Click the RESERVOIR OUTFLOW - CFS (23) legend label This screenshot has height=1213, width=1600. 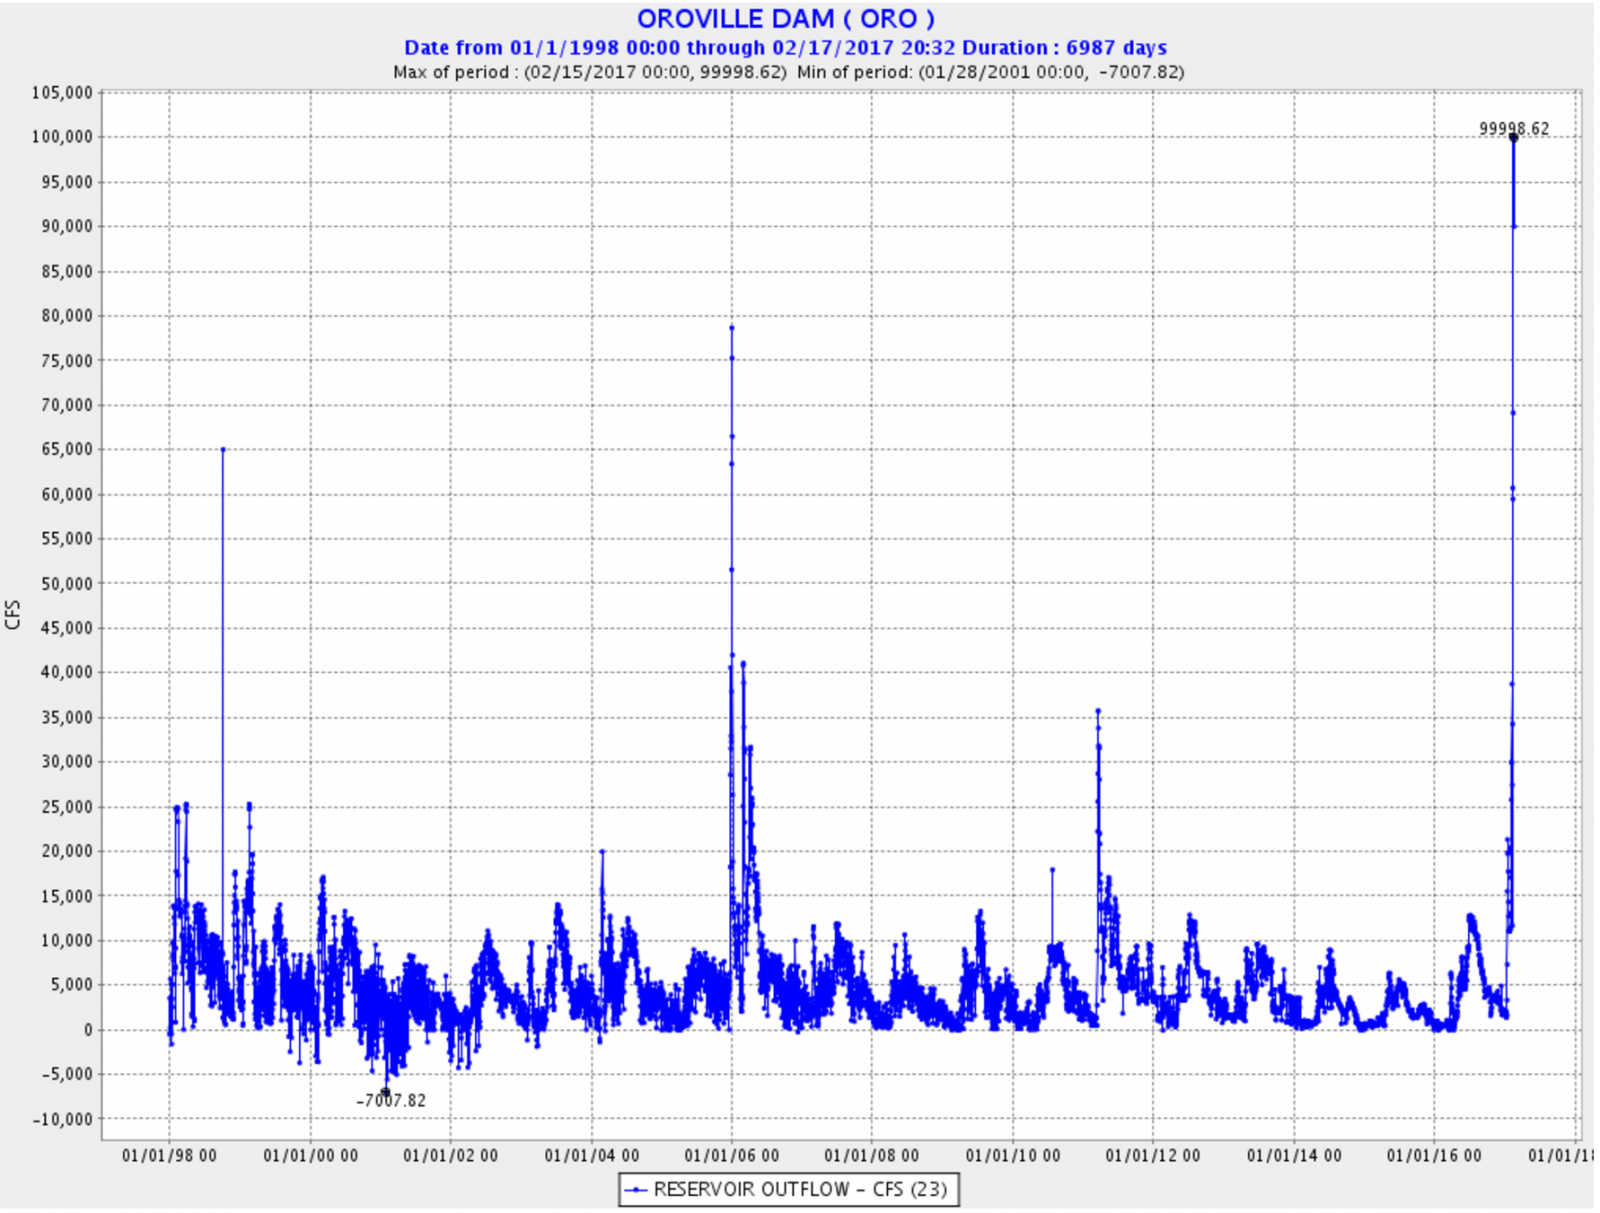pos(800,1190)
